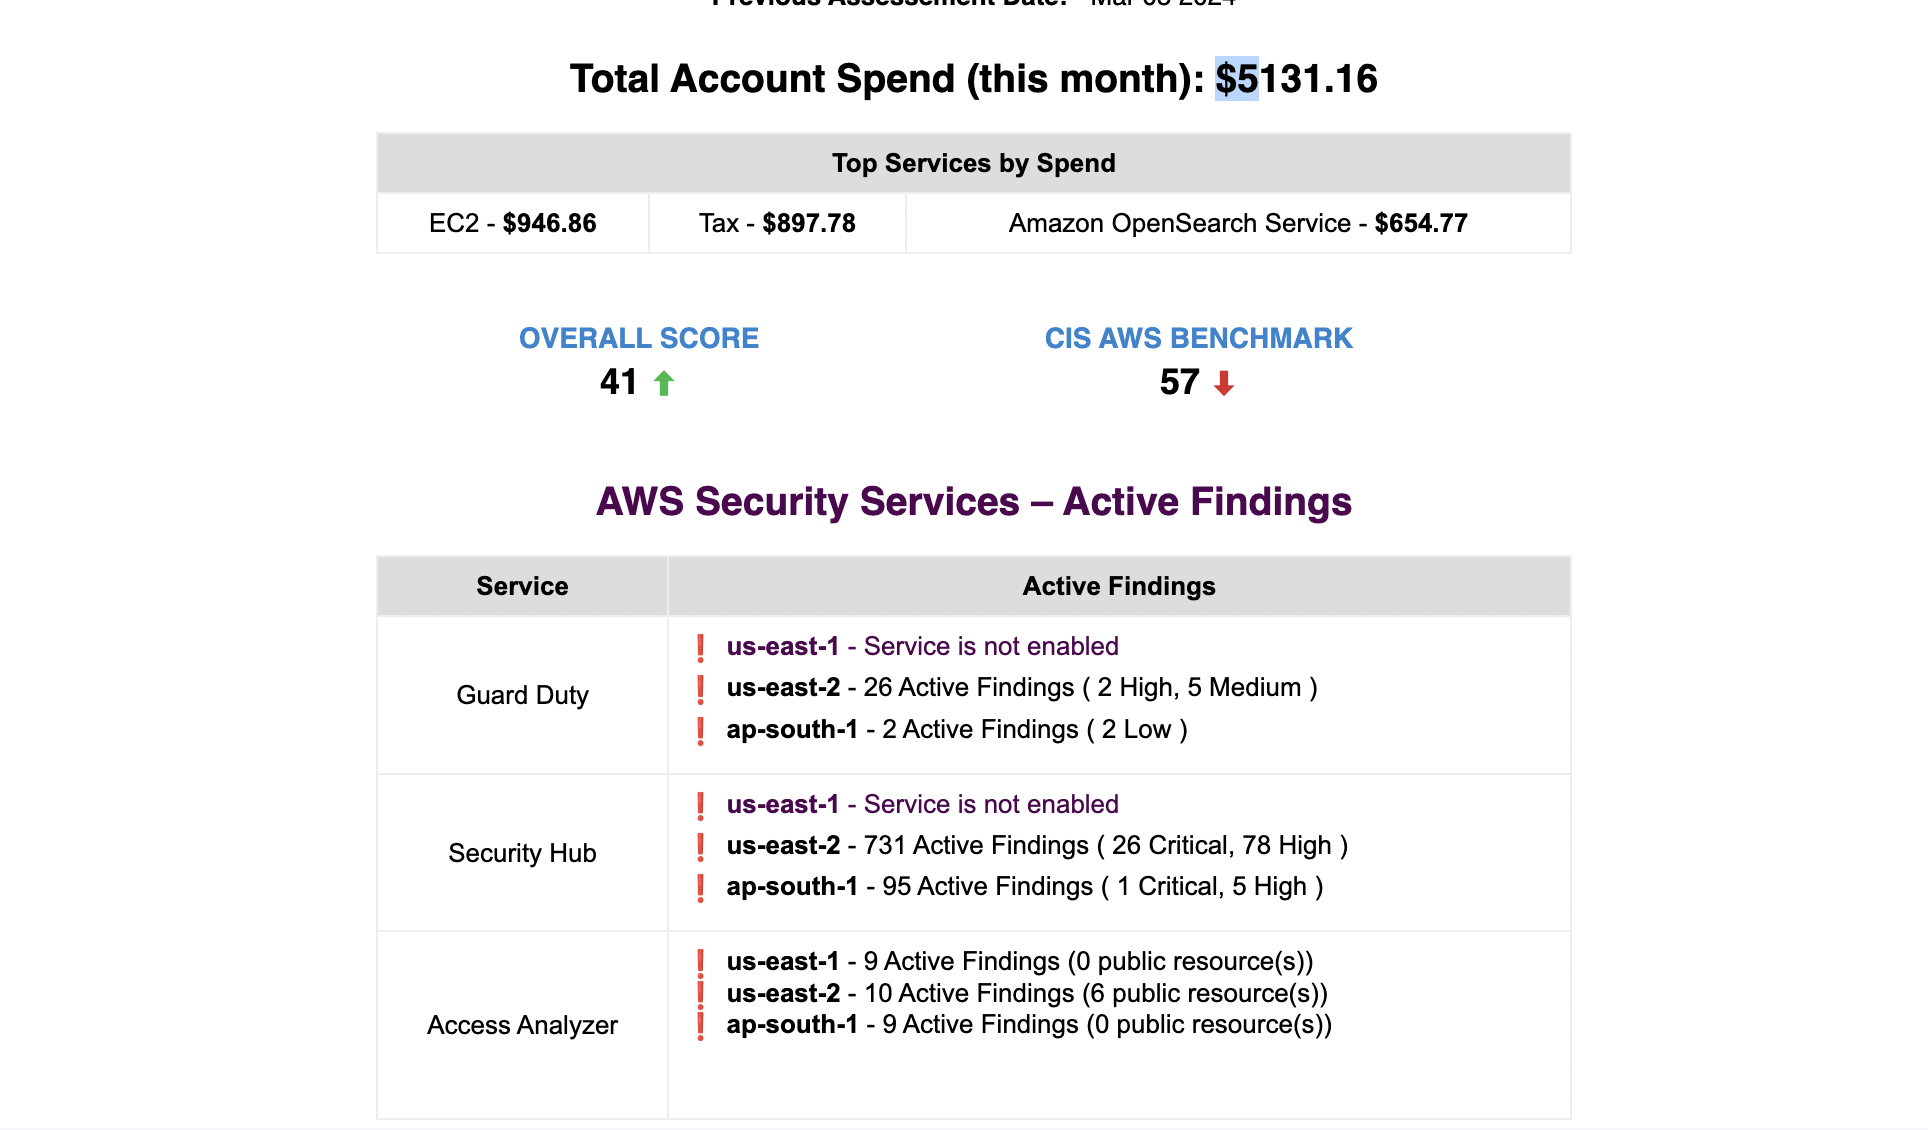Click the exclamation icon for Security Hub ap-south-1
1928x1130 pixels.
click(x=701, y=888)
